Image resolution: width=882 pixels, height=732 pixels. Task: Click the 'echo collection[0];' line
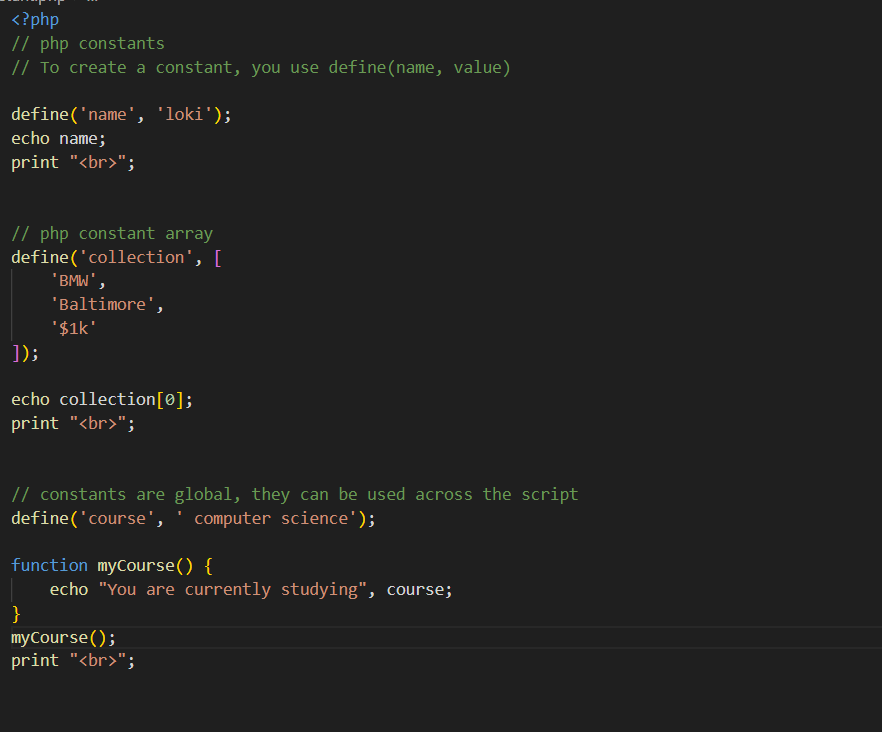(102, 400)
